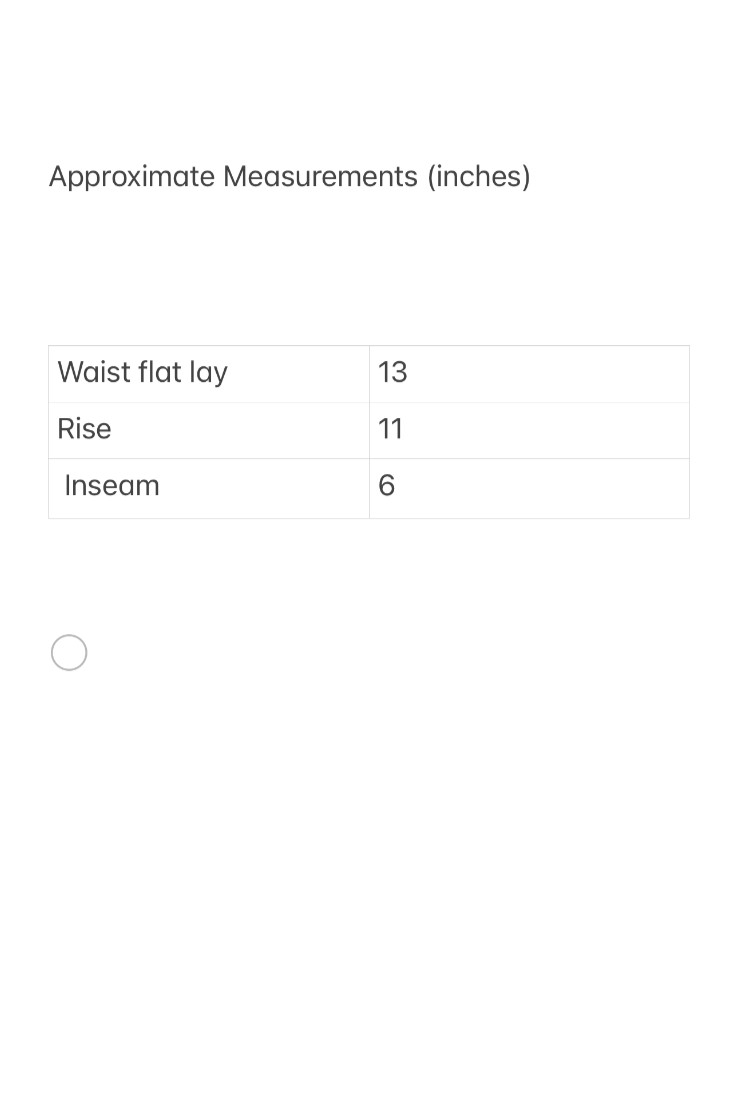Select the empty circle radio button
The width and height of the screenshot is (738, 1103).
(69, 653)
